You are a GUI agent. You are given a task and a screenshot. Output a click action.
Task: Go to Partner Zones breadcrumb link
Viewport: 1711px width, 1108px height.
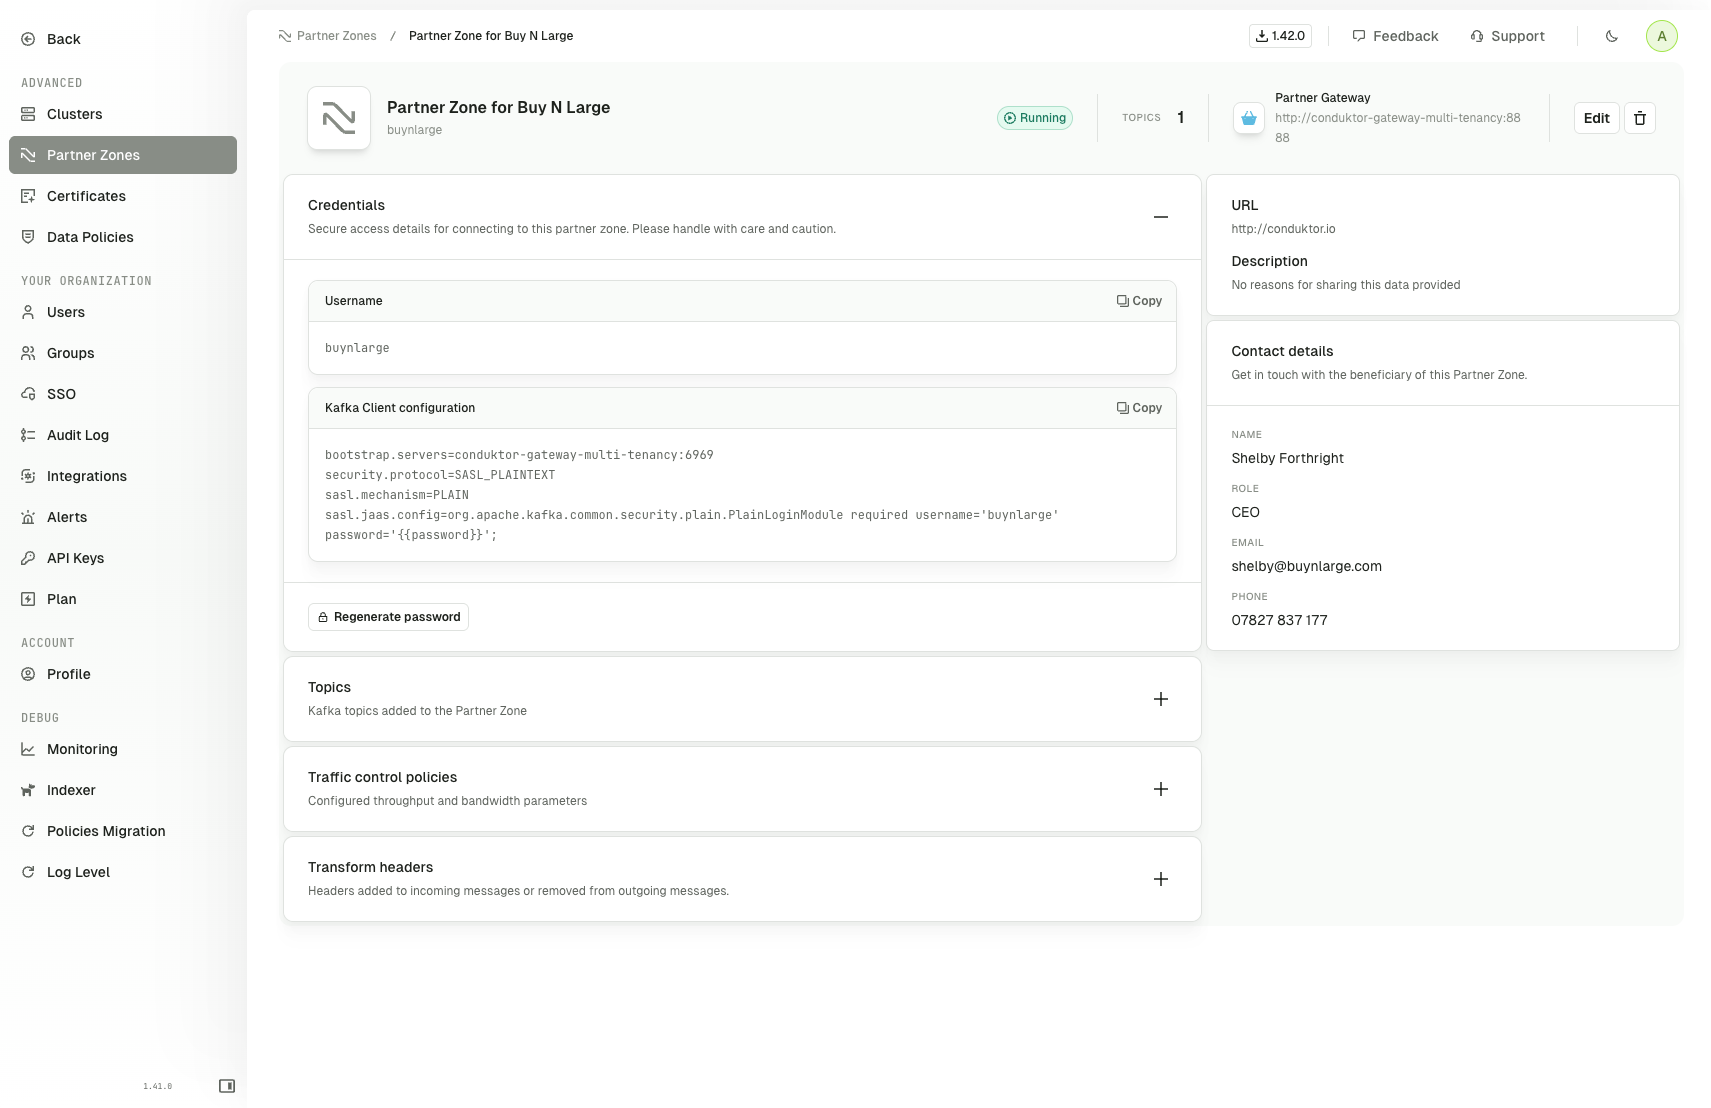pos(336,36)
